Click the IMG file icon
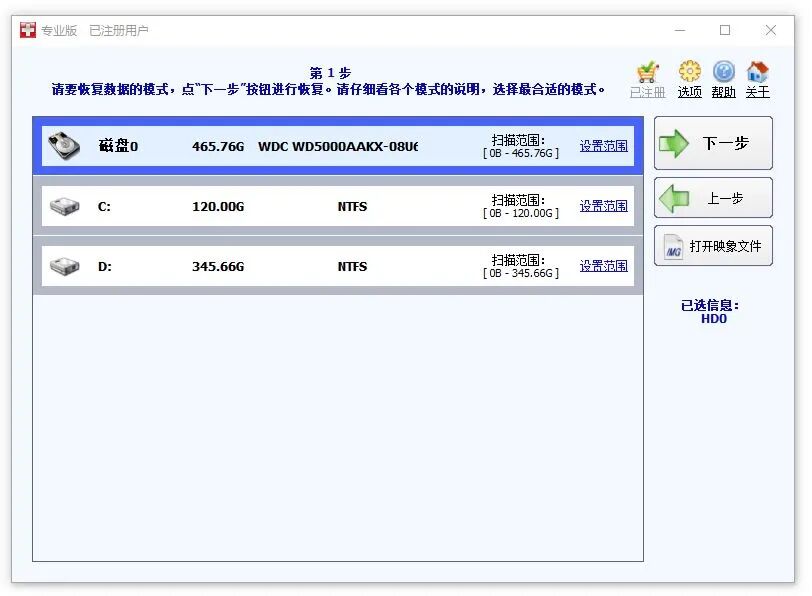This screenshot has width=812, height=596. (673, 247)
